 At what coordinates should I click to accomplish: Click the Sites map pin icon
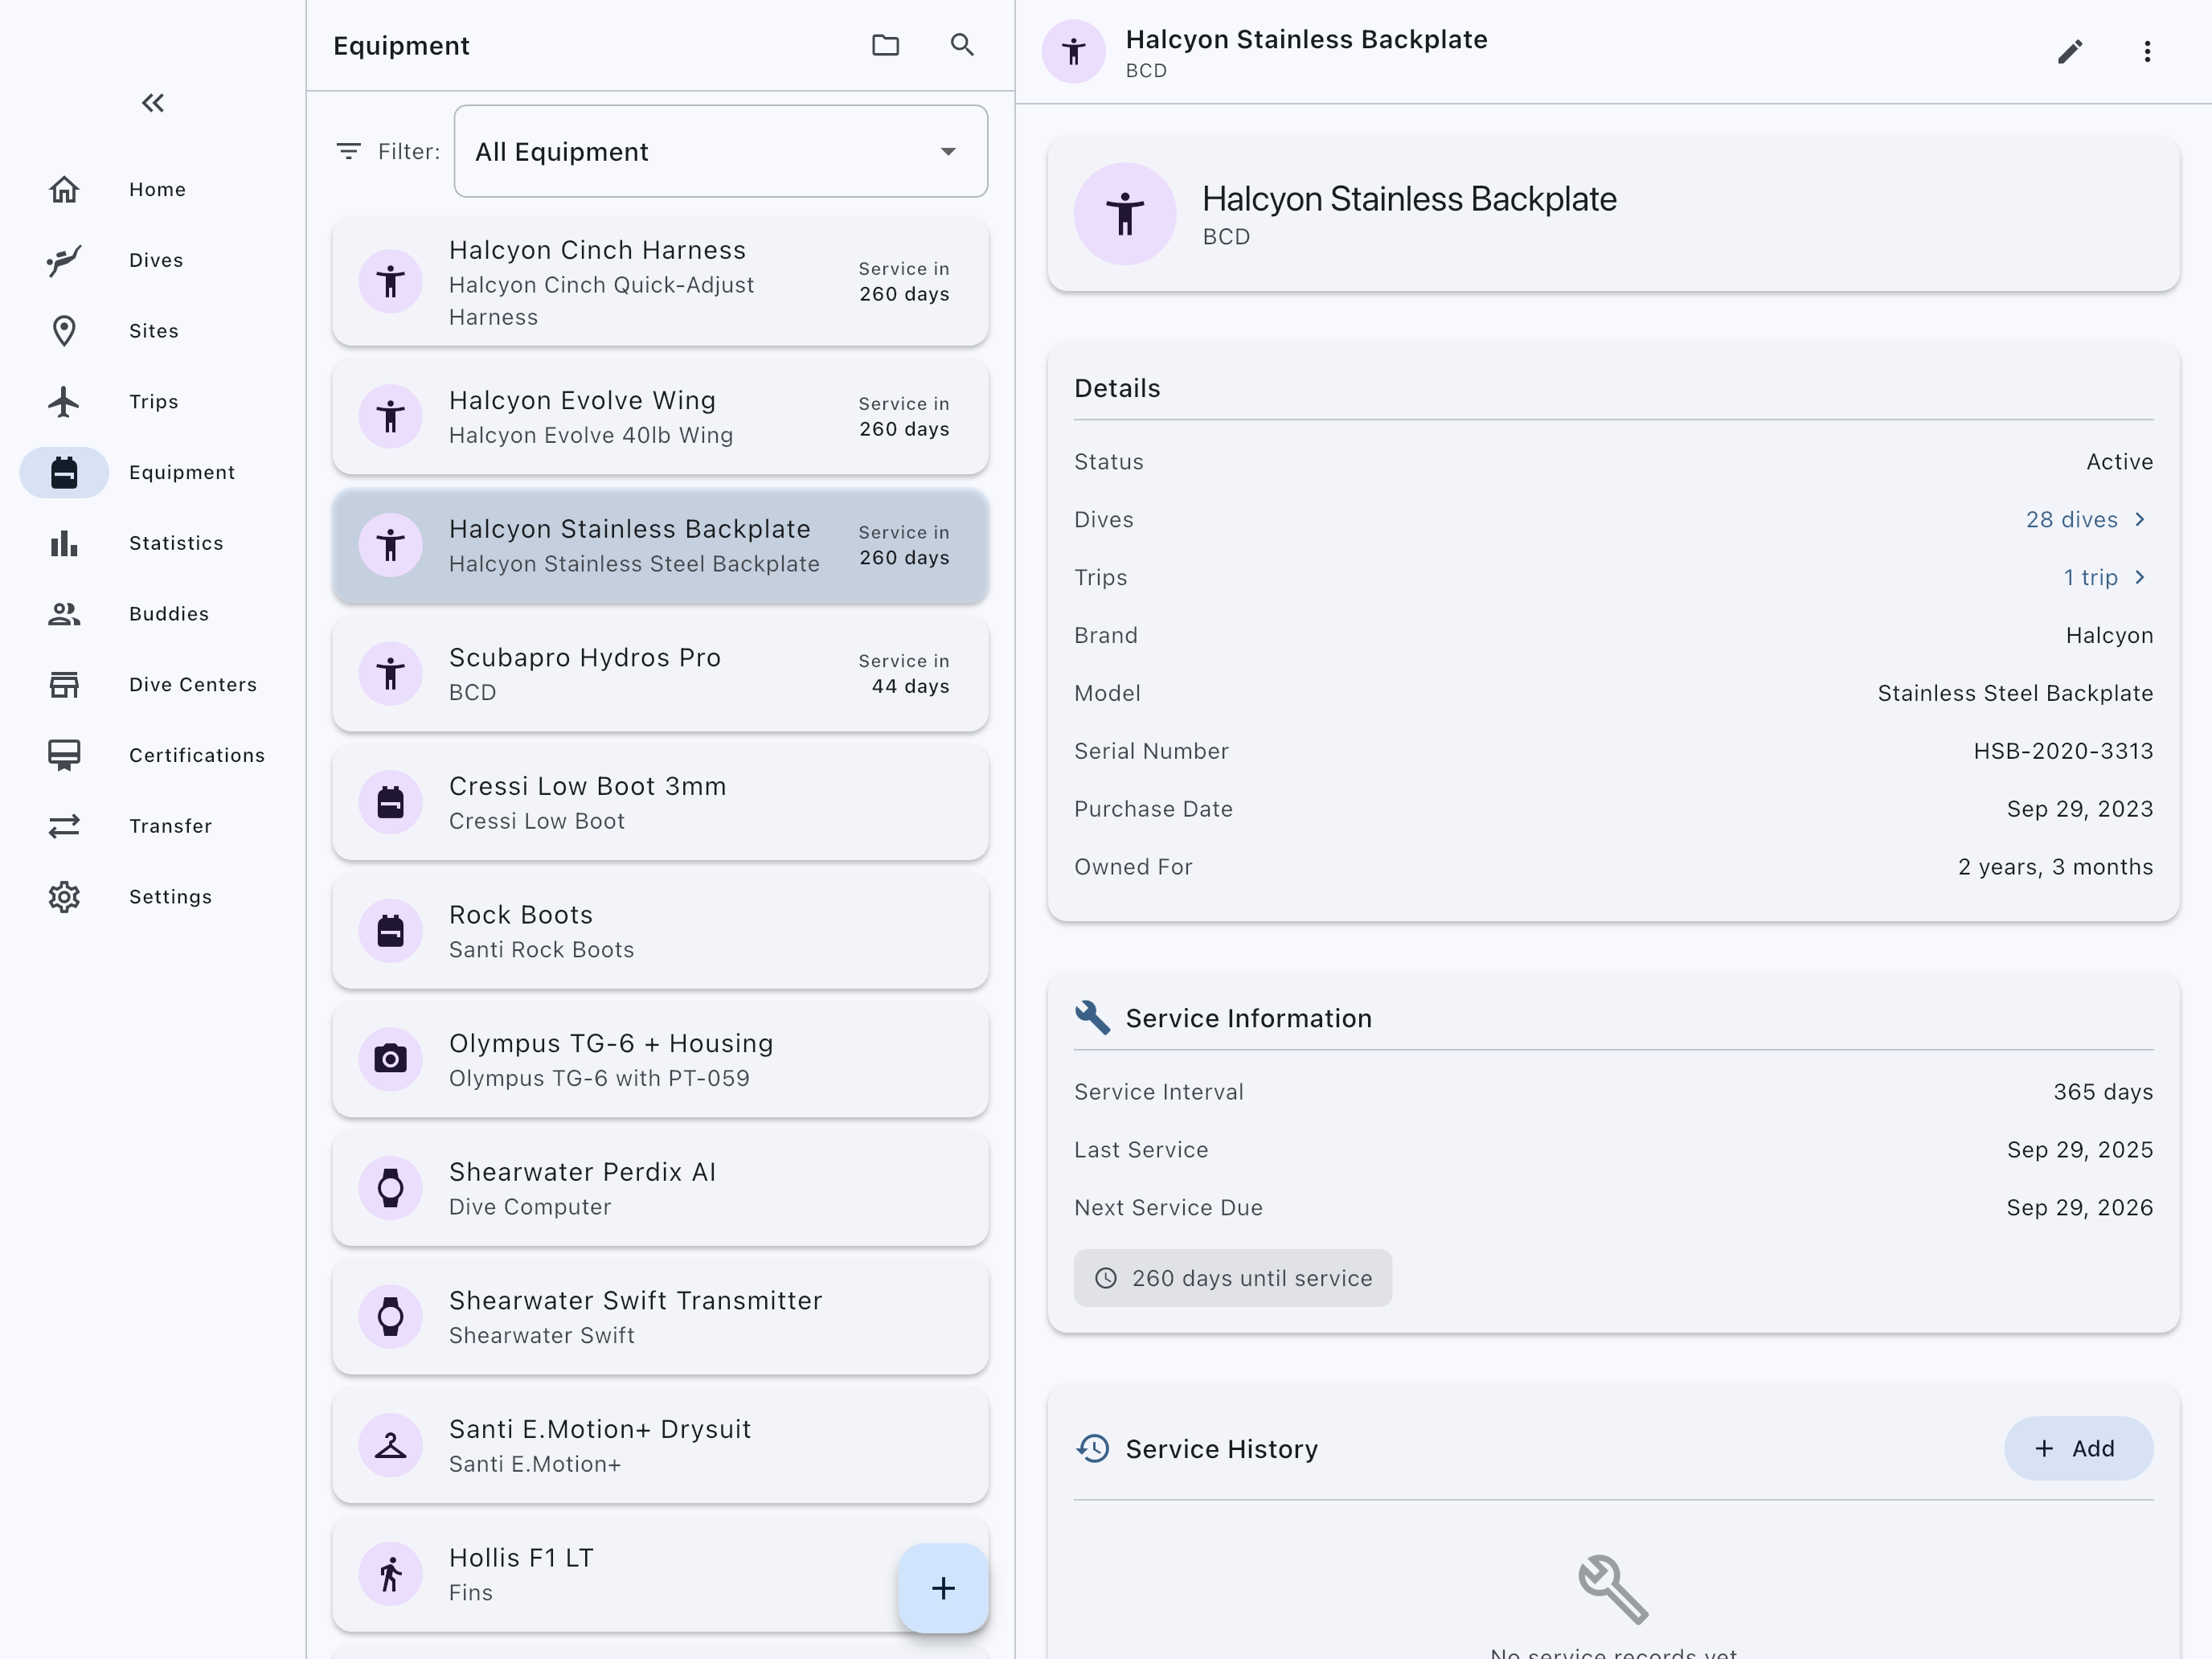[64, 331]
